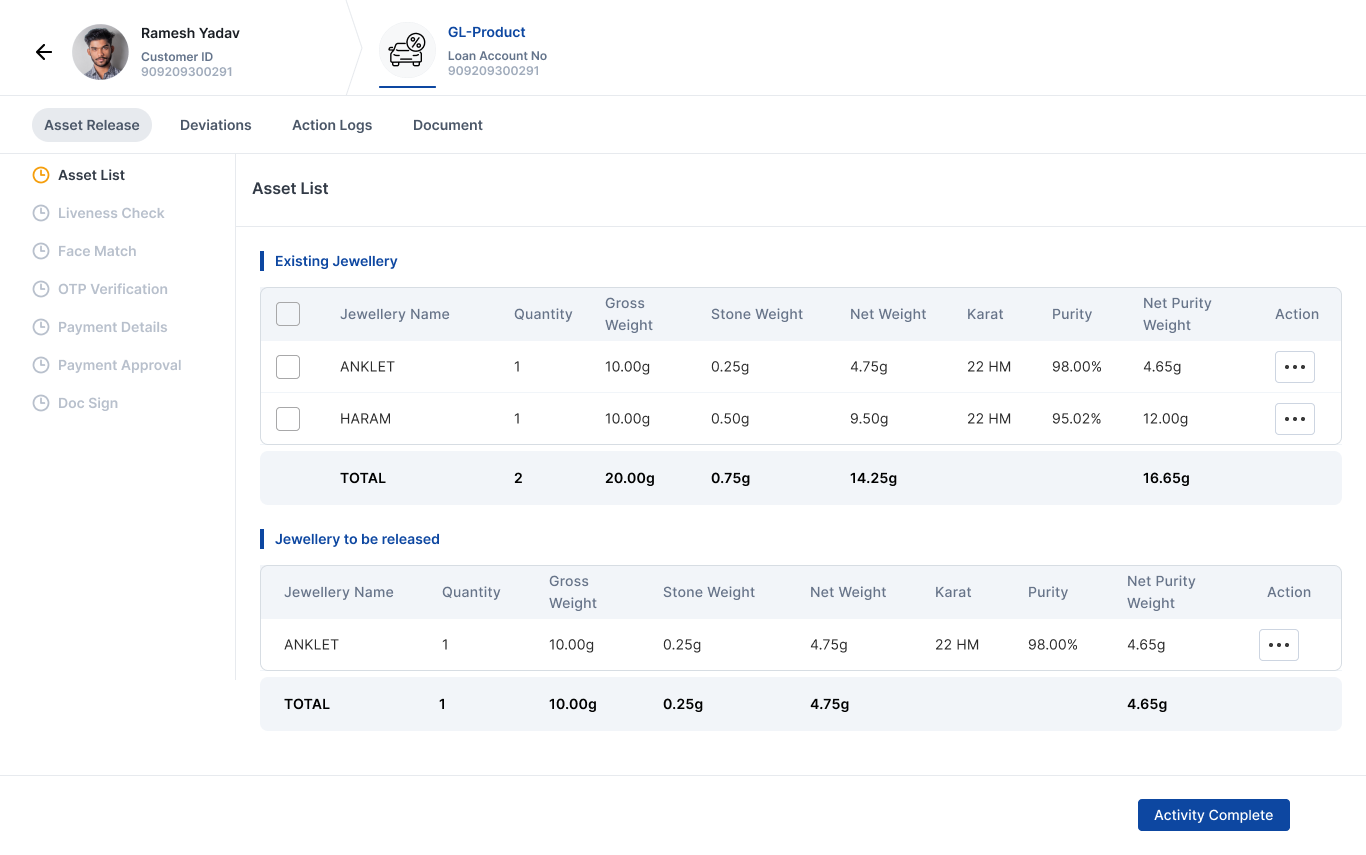Click the Payment Details clock icon
The height and width of the screenshot is (855, 1366).
tap(41, 327)
